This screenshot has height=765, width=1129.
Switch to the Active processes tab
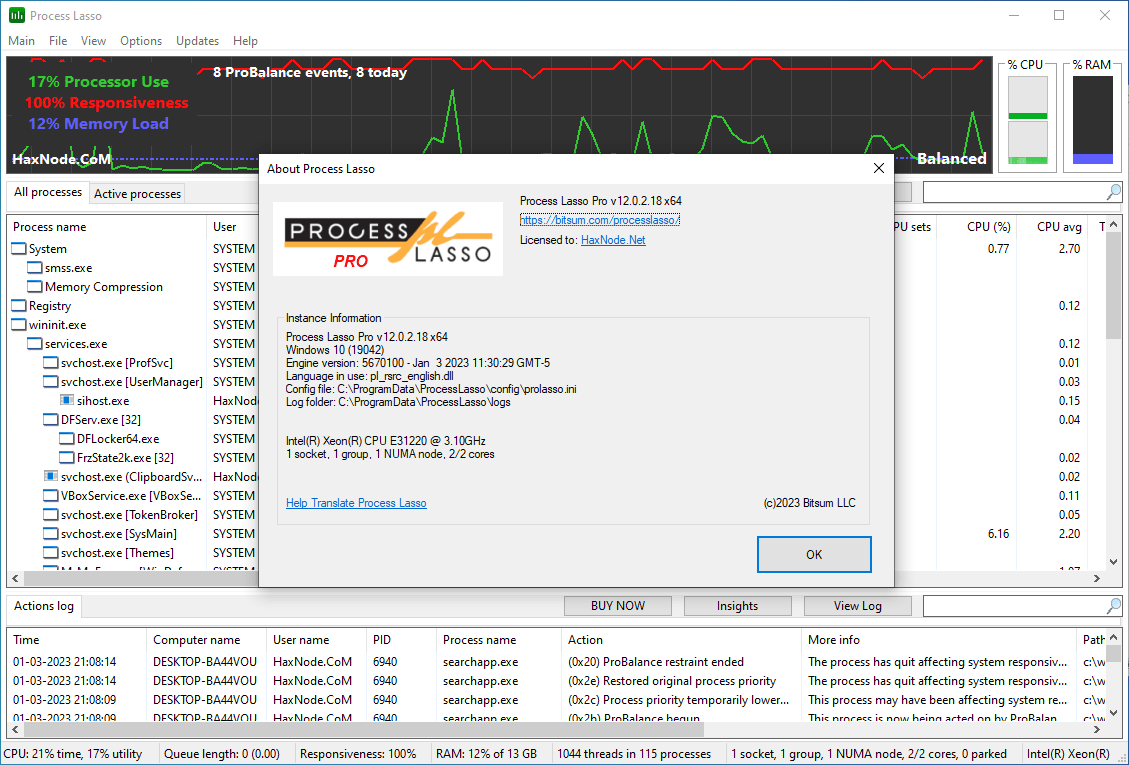[x=138, y=194]
